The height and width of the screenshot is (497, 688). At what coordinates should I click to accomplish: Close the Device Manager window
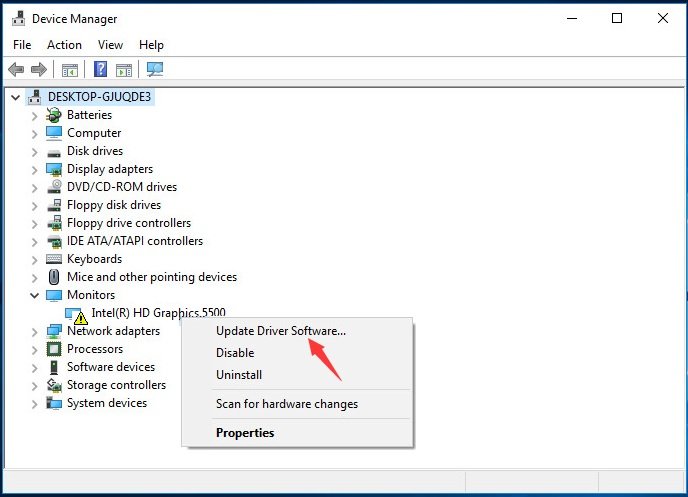tap(663, 18)
